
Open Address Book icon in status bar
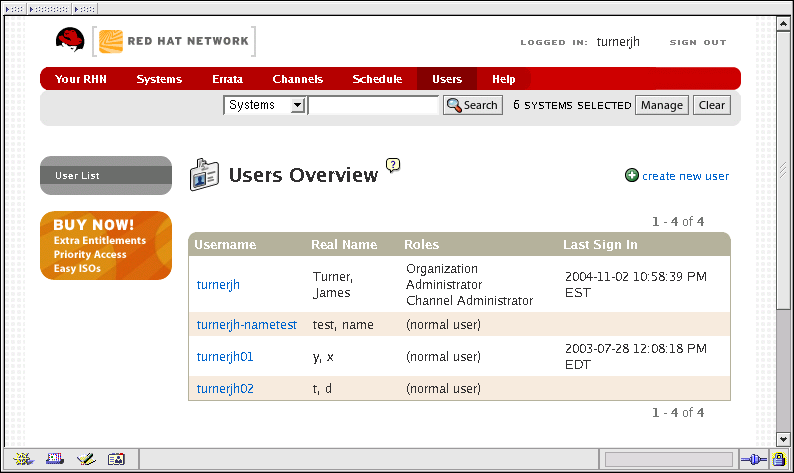116,459
